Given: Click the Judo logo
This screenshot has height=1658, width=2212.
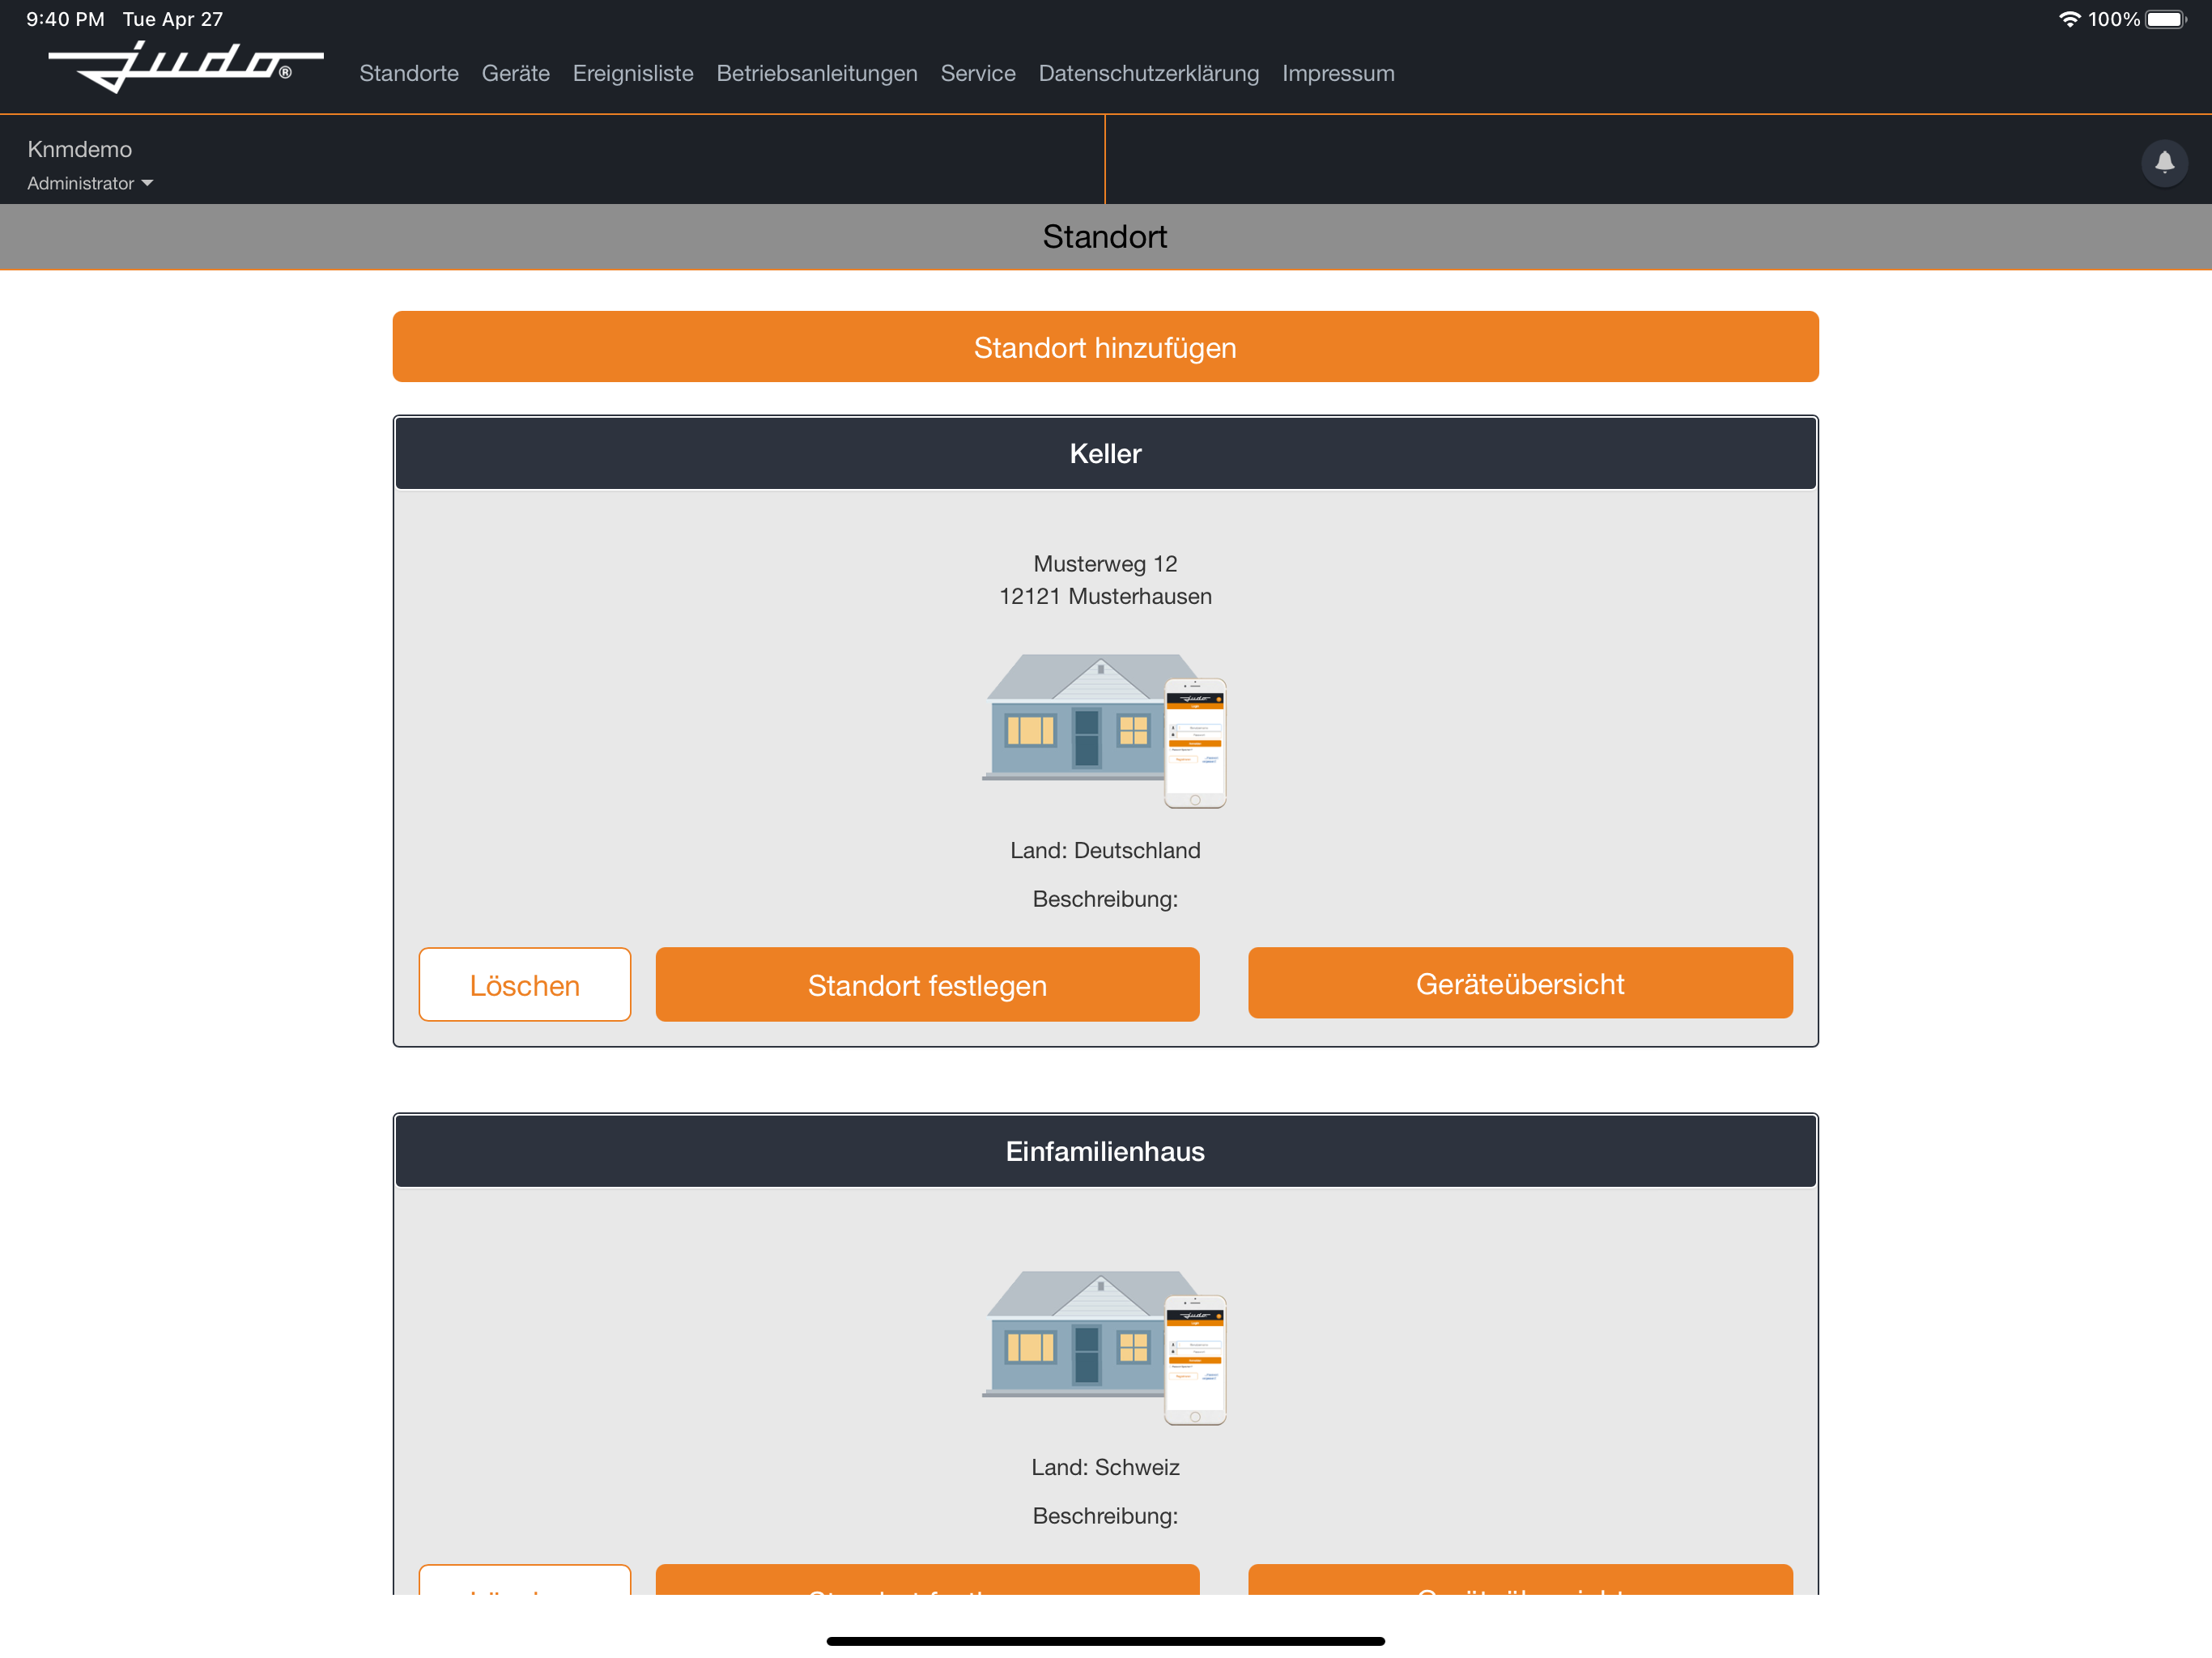Looking at the screenshot, I should tap(185, 66).
